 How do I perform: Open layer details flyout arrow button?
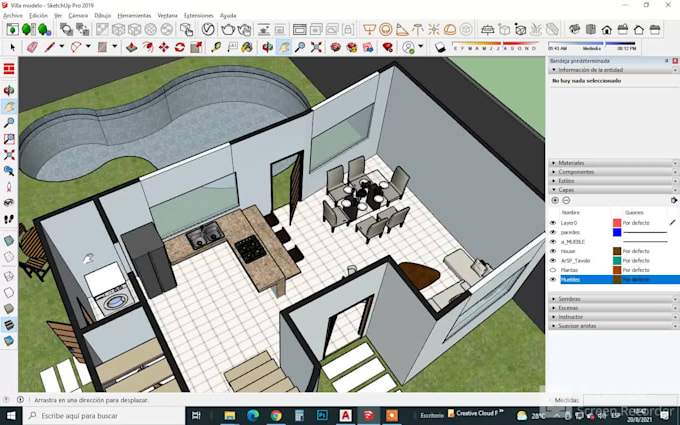[673, 200]
